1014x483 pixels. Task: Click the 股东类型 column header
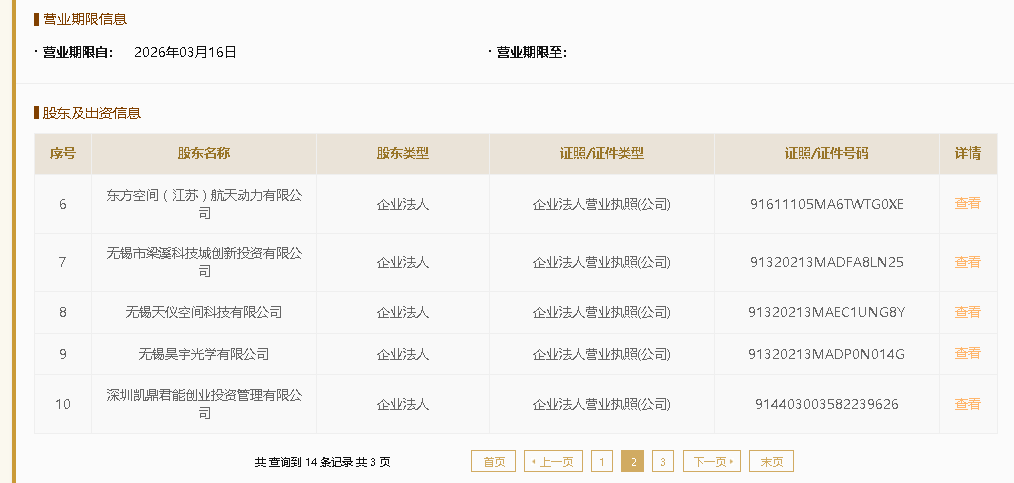[402, 154]
